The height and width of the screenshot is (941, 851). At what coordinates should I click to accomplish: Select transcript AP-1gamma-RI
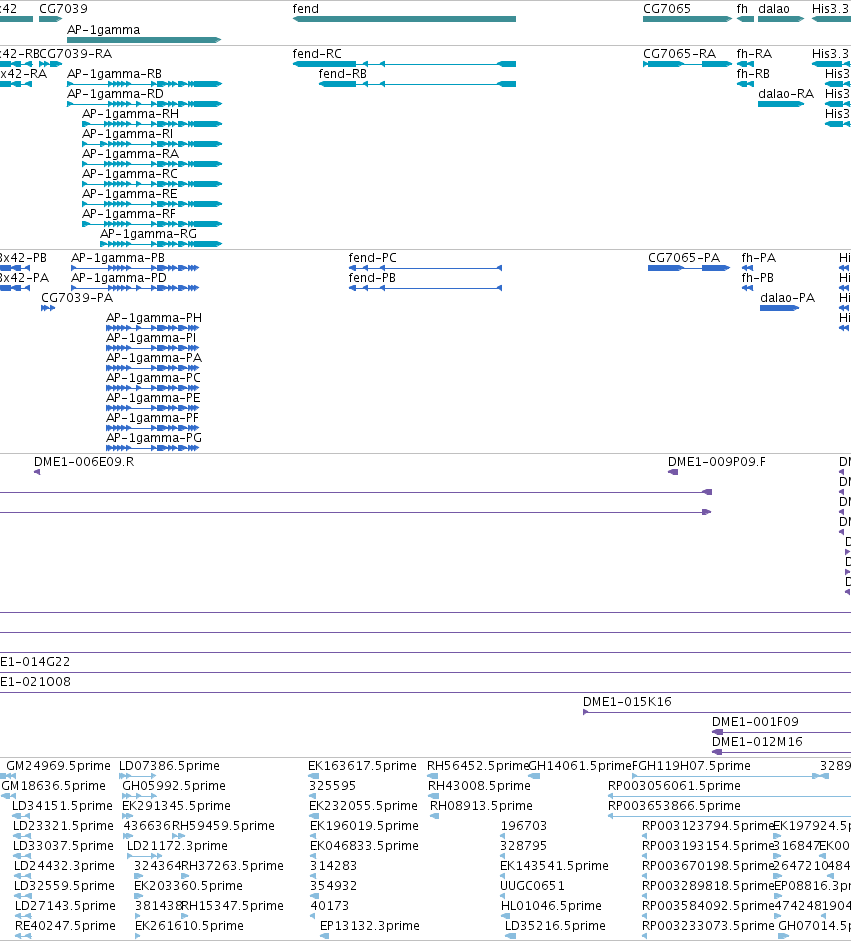(x=152, y=144)
